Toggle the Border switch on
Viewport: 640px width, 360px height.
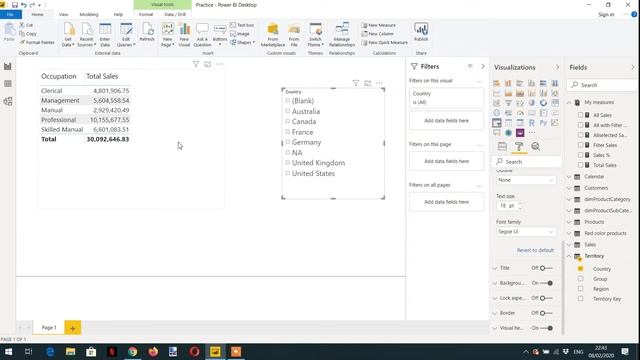coord(546,313)
